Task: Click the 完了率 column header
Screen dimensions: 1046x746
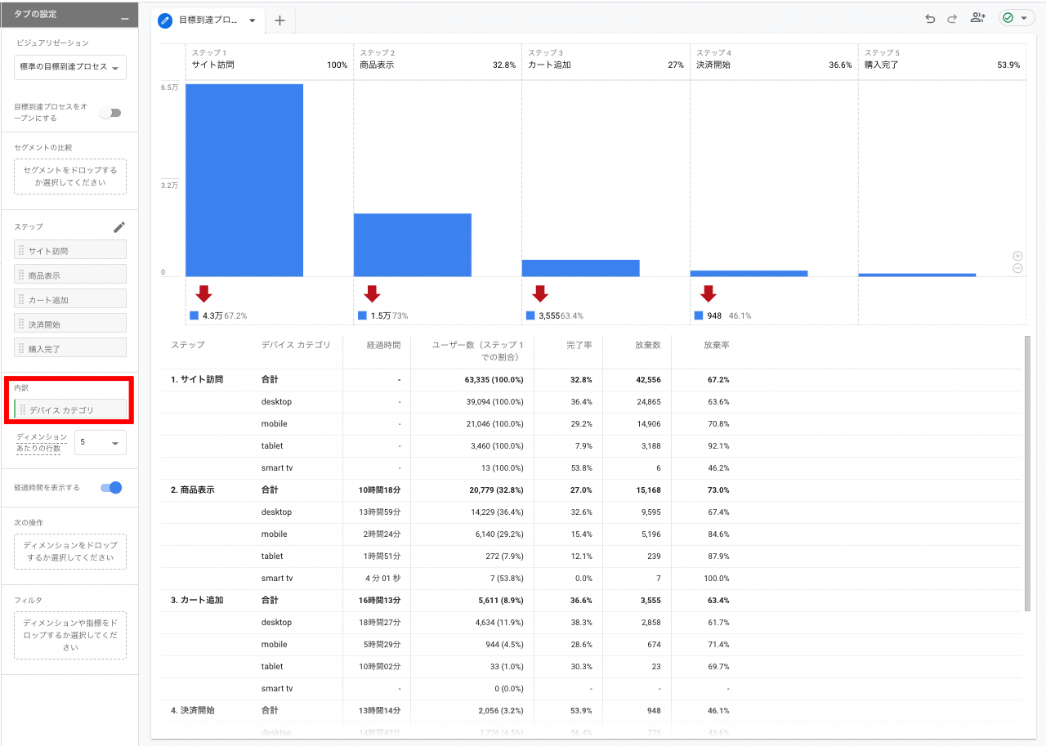Action: [x=579, y=345]
